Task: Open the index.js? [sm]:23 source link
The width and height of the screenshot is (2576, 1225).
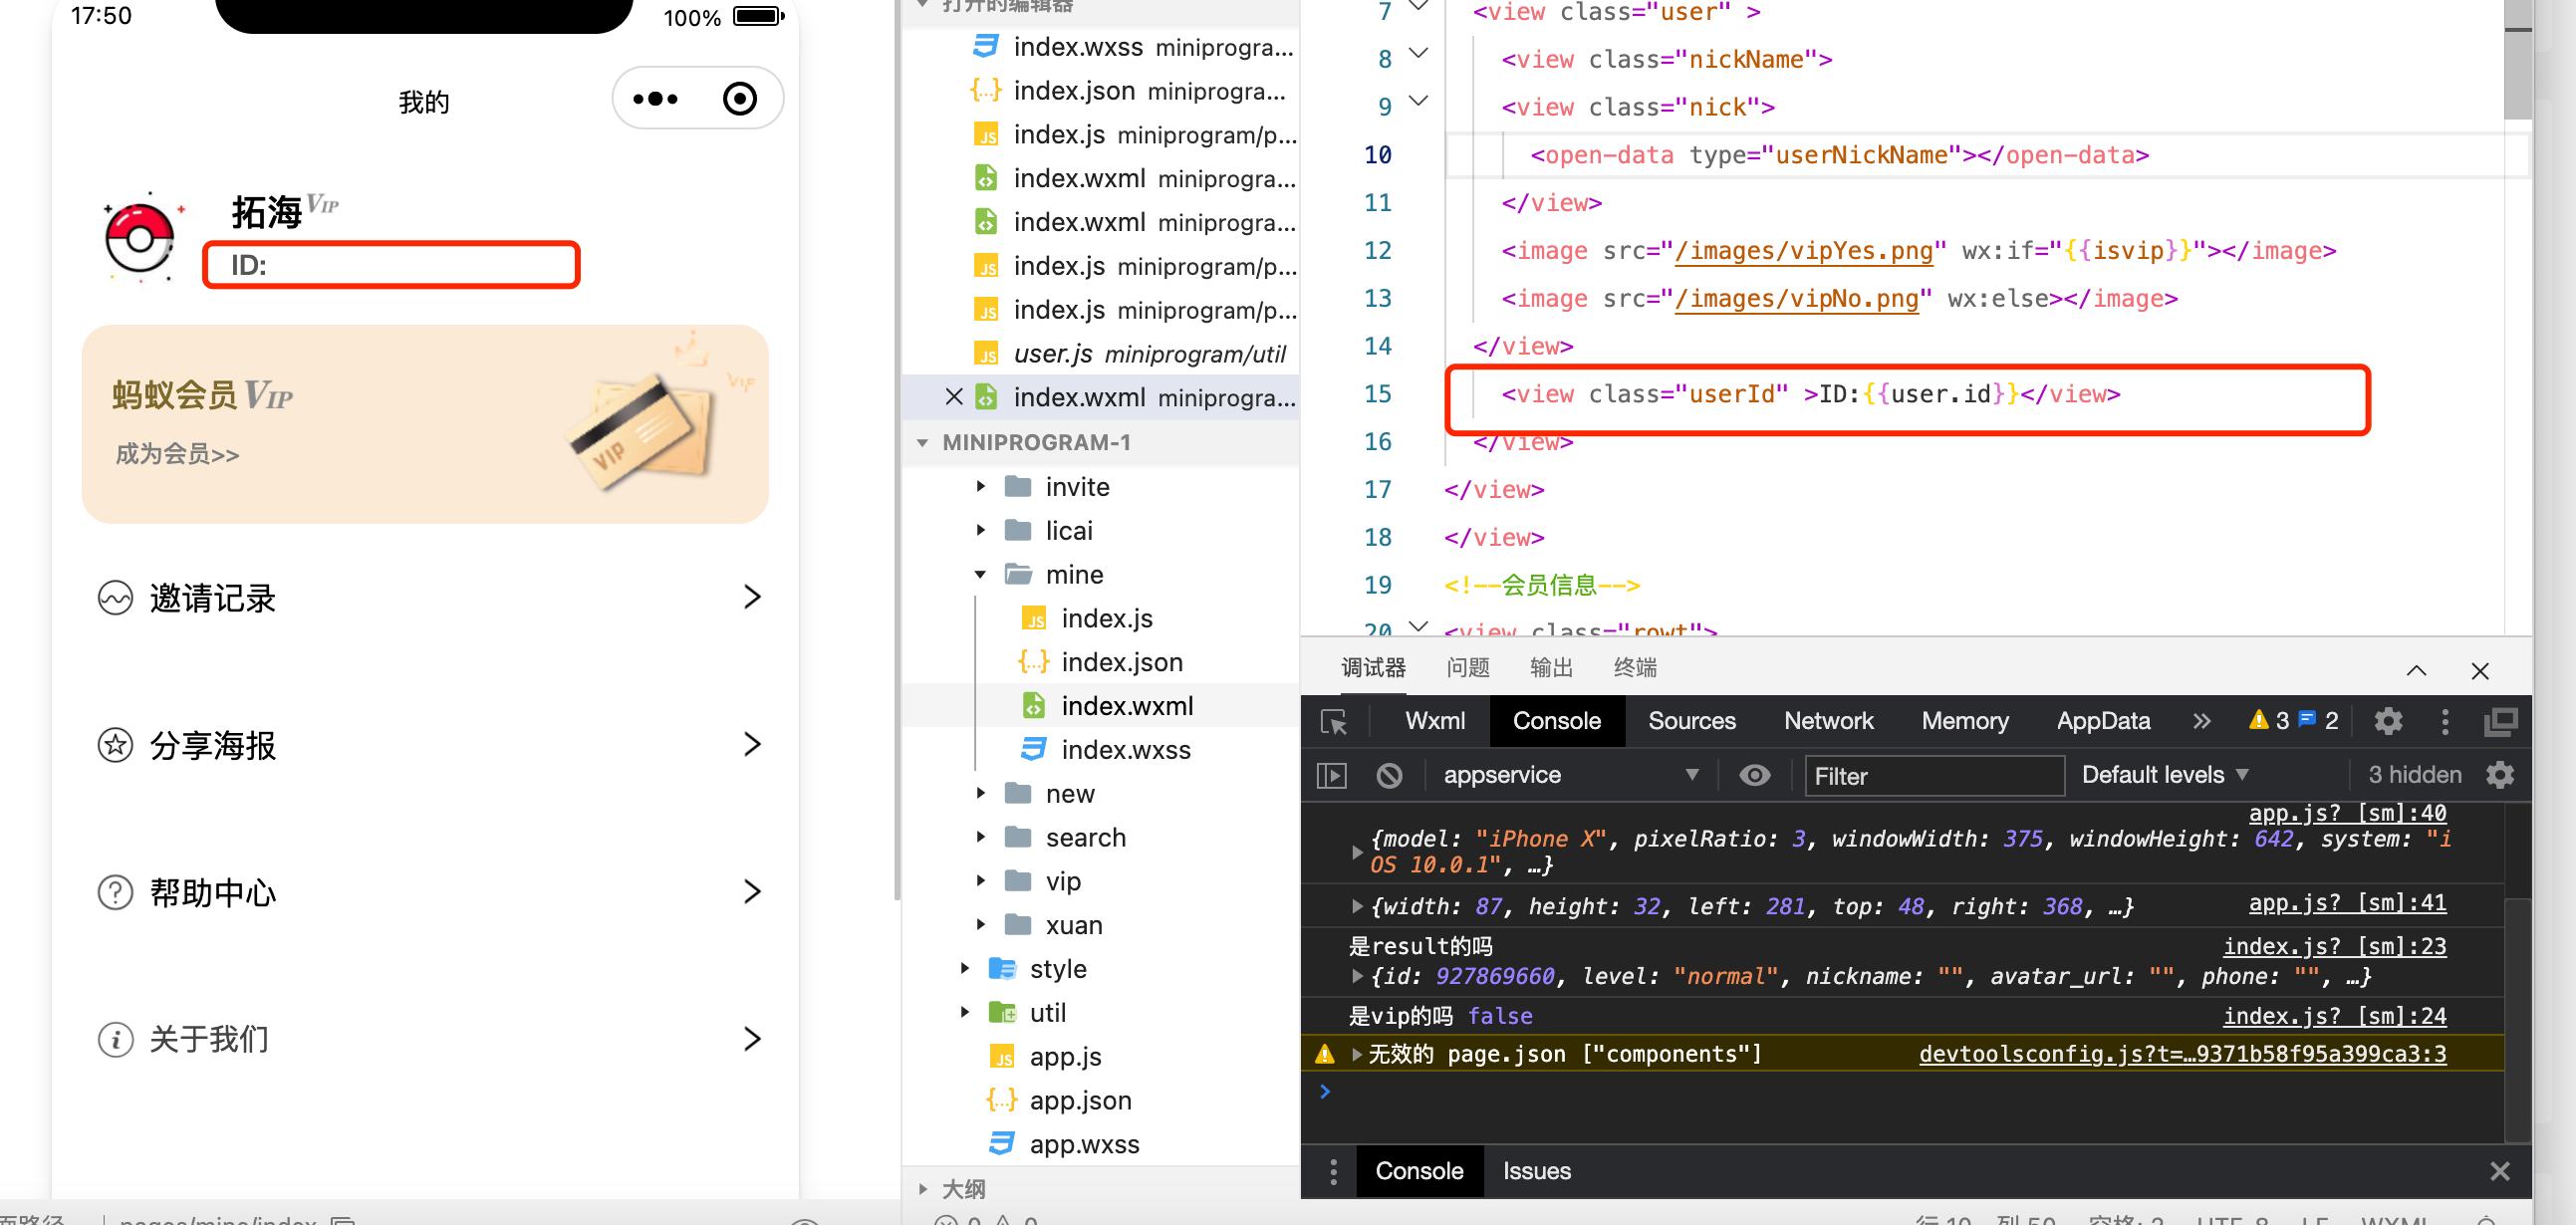Action: [2334, 946]
